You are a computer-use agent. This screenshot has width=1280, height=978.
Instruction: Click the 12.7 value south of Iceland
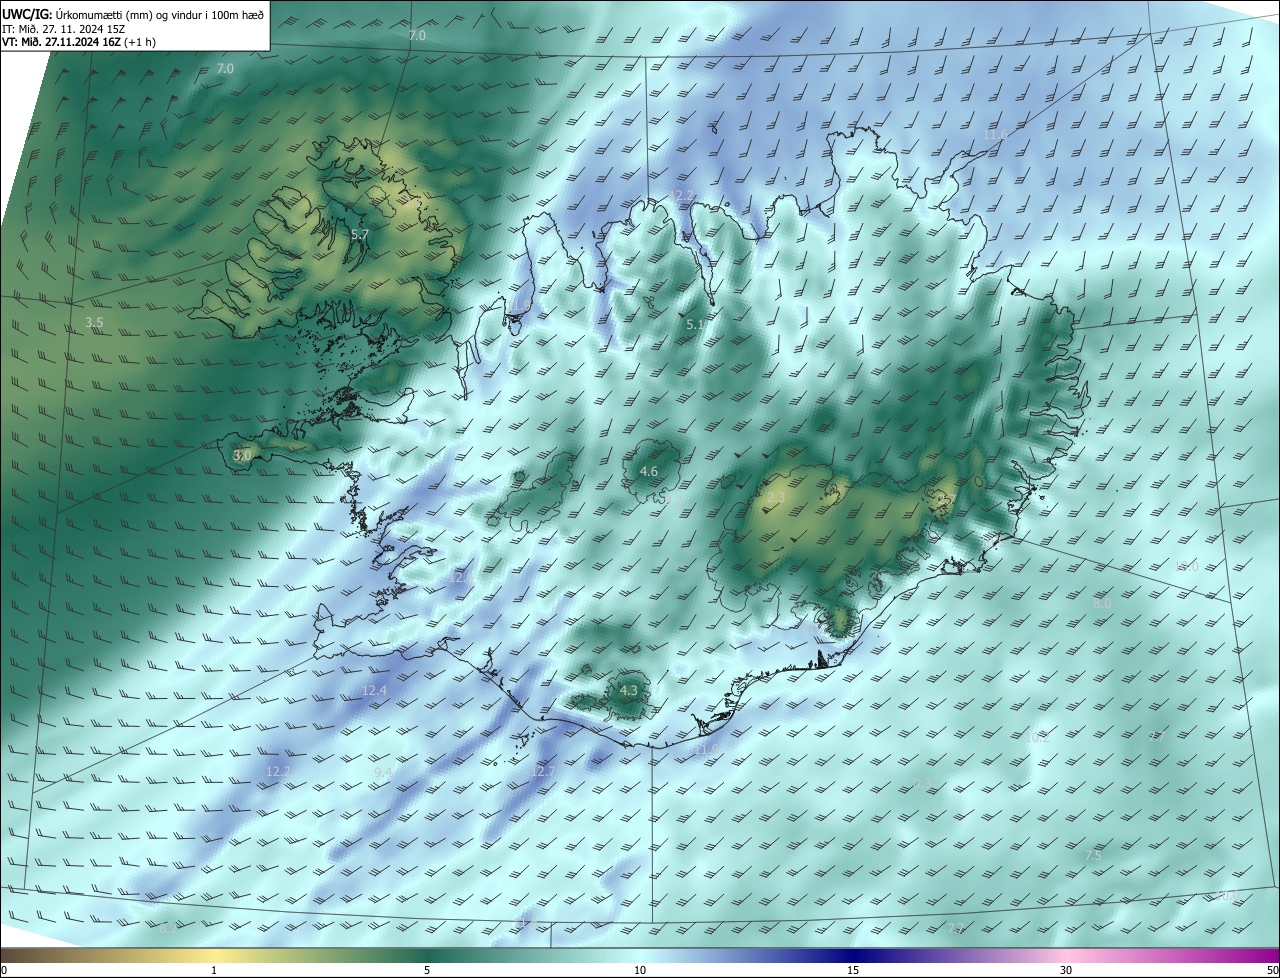542,771
